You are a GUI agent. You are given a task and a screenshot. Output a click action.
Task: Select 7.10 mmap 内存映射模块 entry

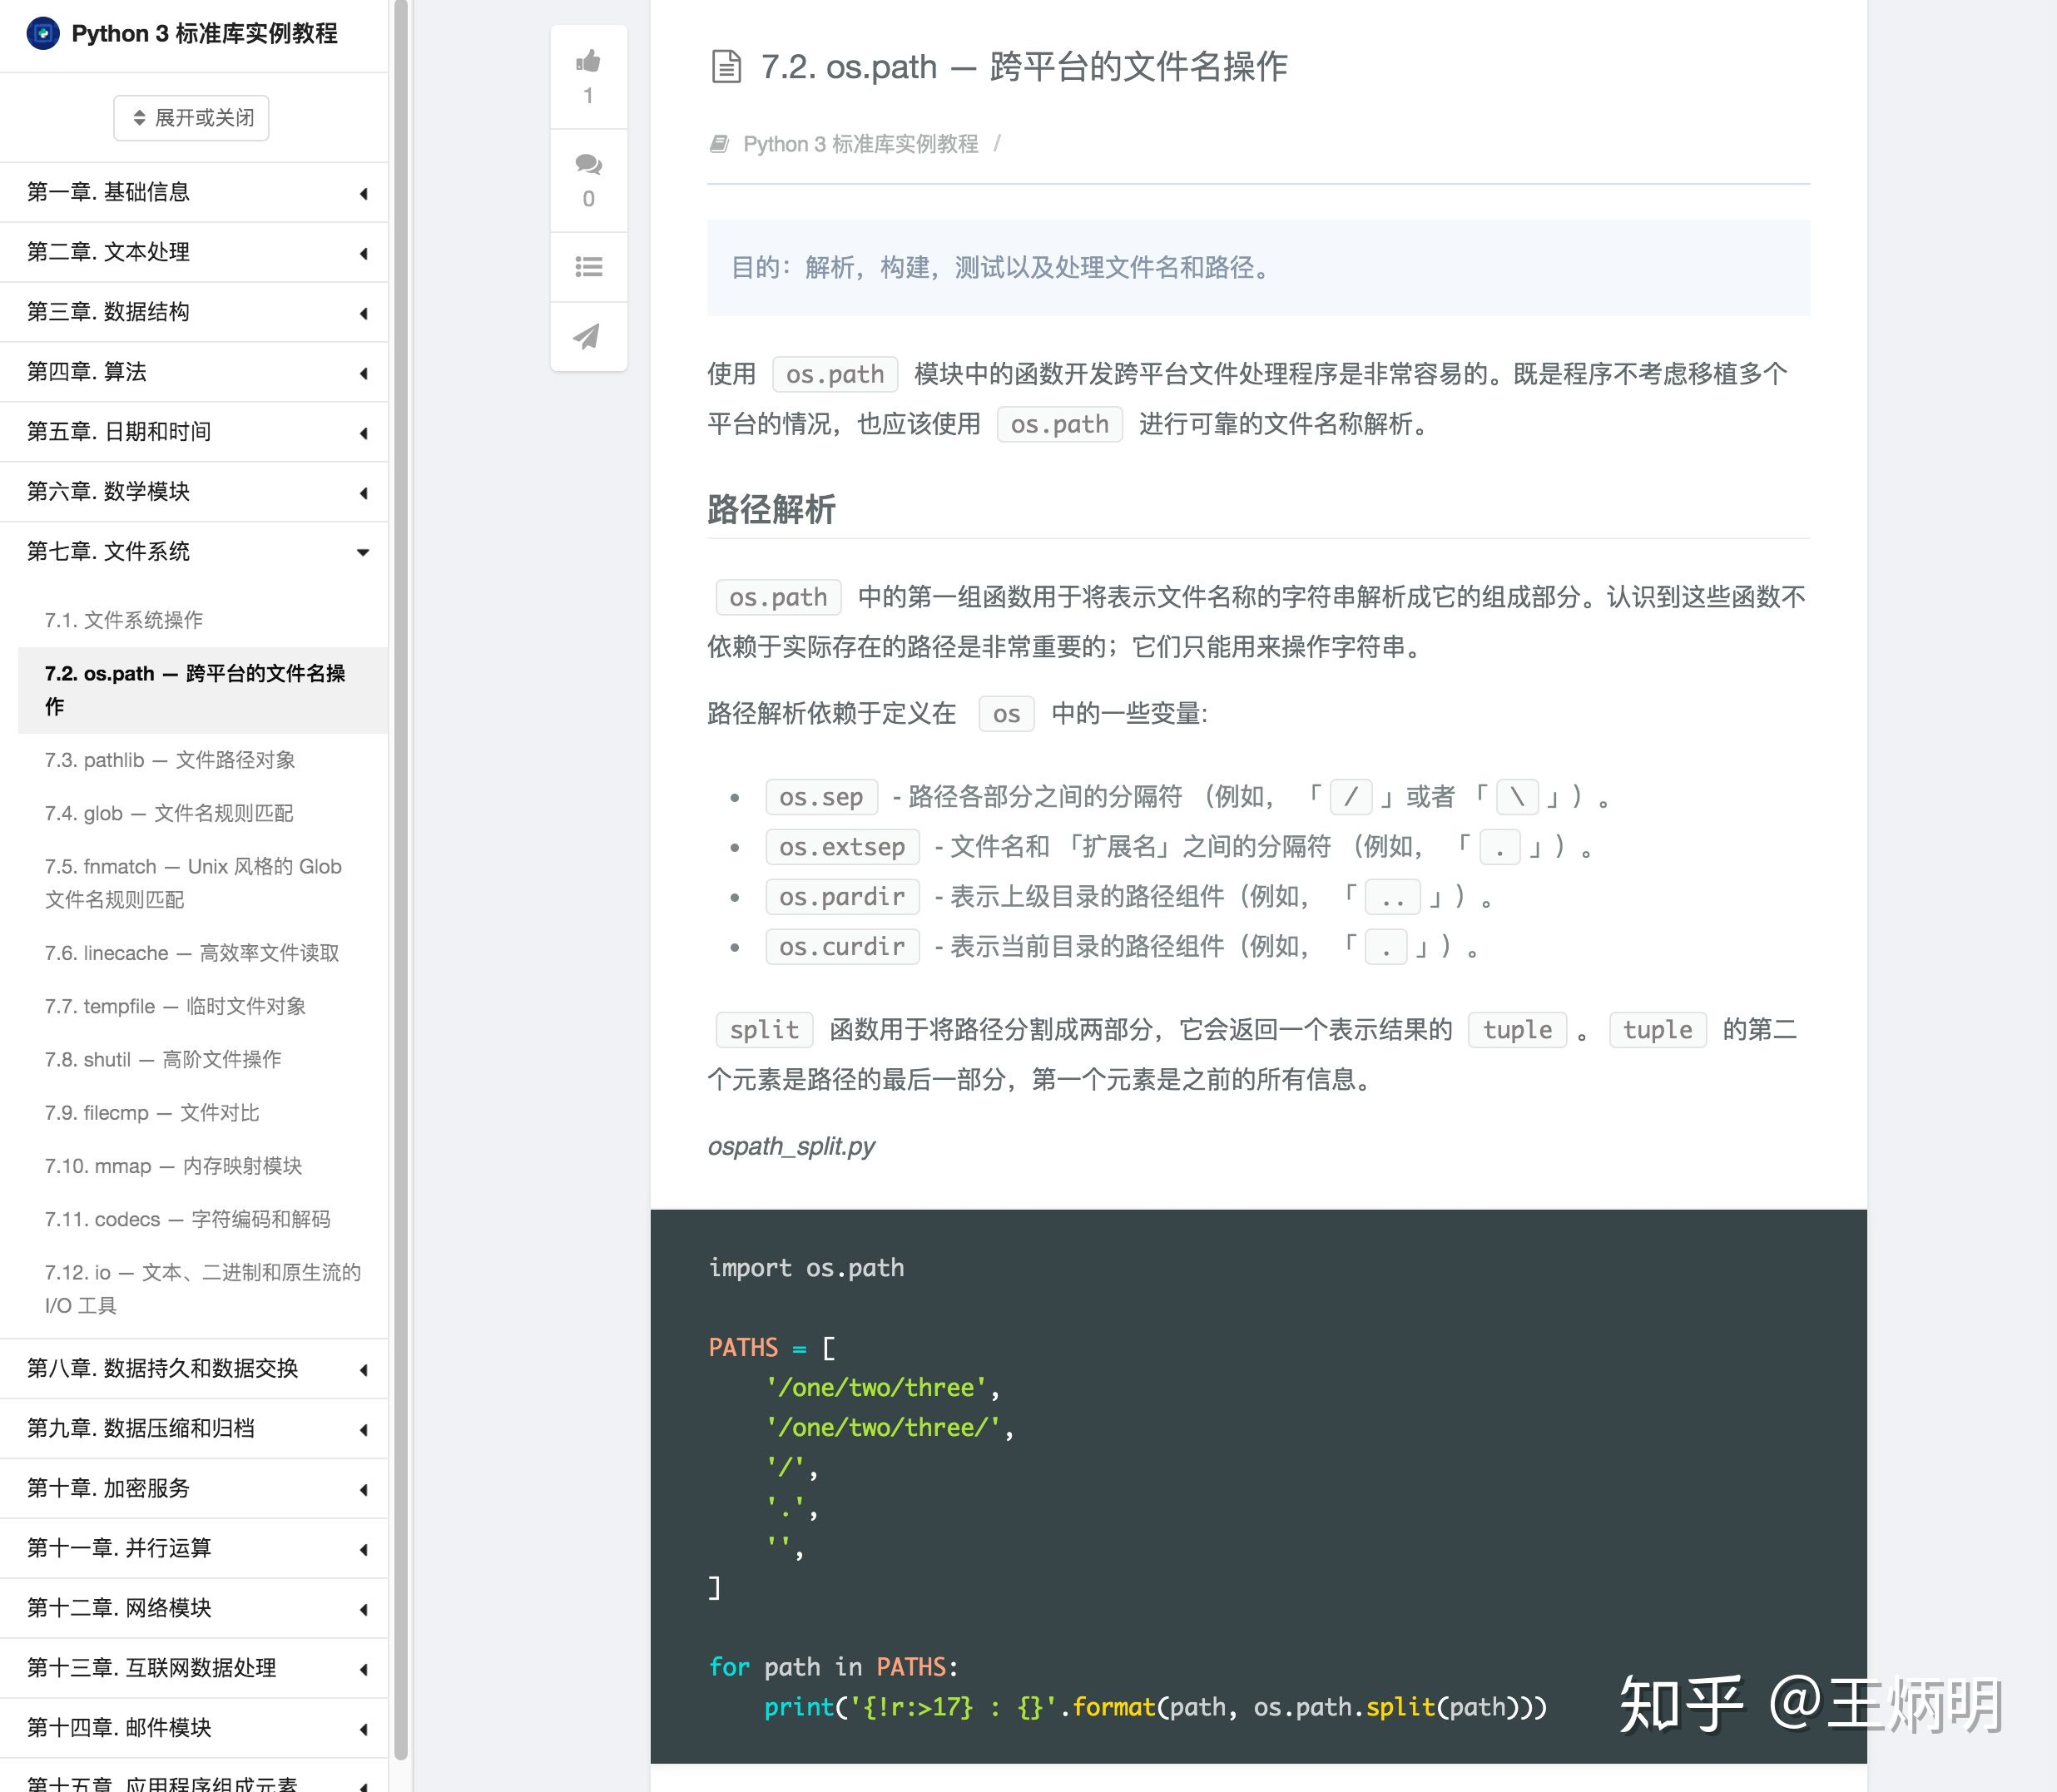pyautogui.click(x=173, y=1166)
